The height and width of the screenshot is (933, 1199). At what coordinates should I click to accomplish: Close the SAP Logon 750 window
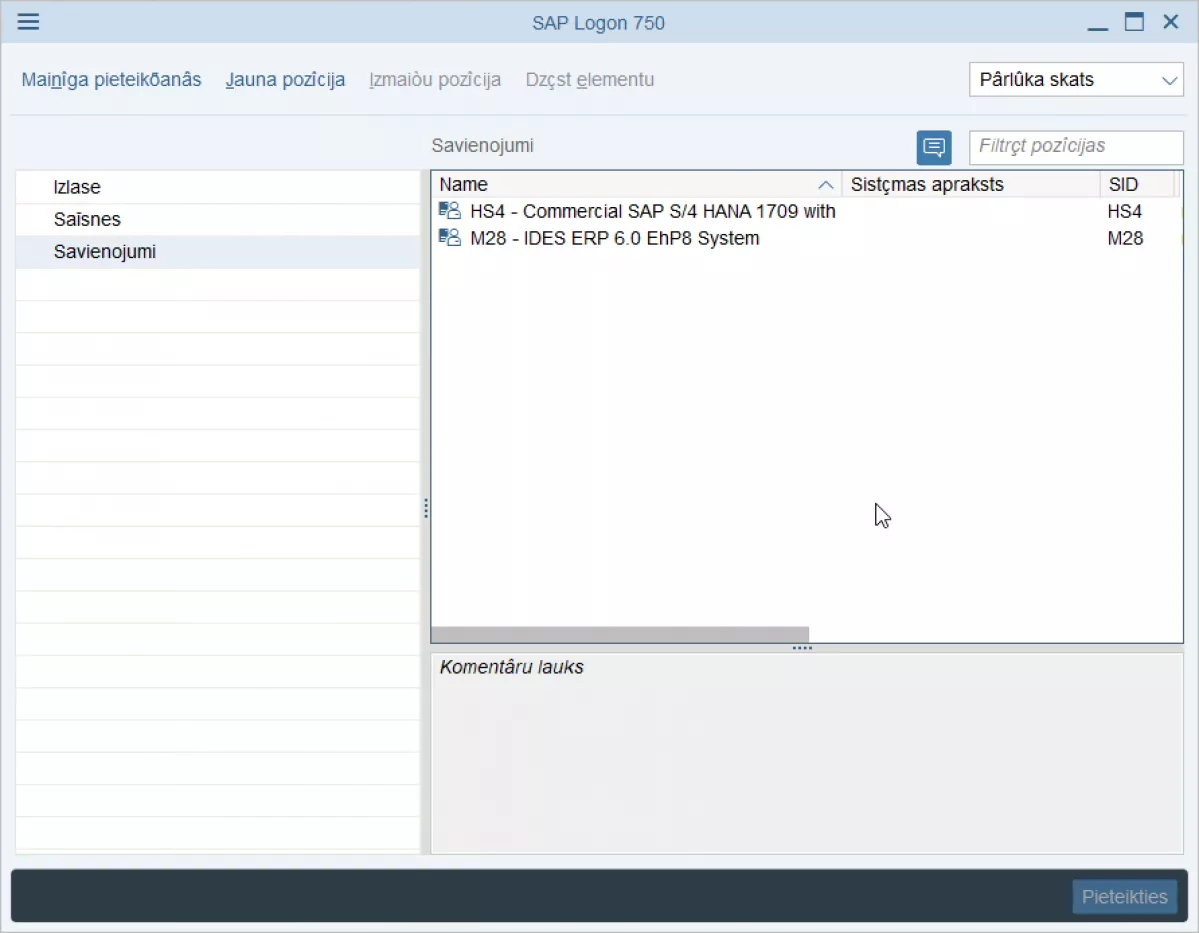pos(1171,21)
